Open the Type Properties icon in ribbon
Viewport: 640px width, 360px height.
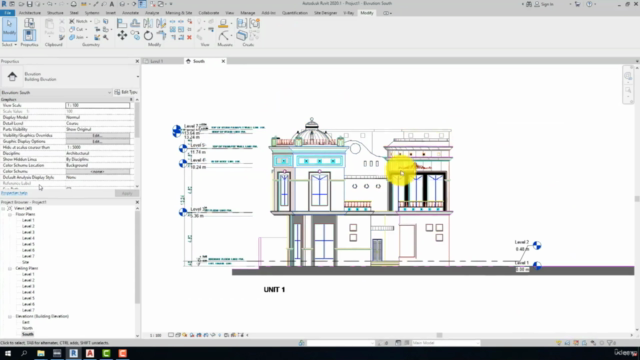point(29,23)
